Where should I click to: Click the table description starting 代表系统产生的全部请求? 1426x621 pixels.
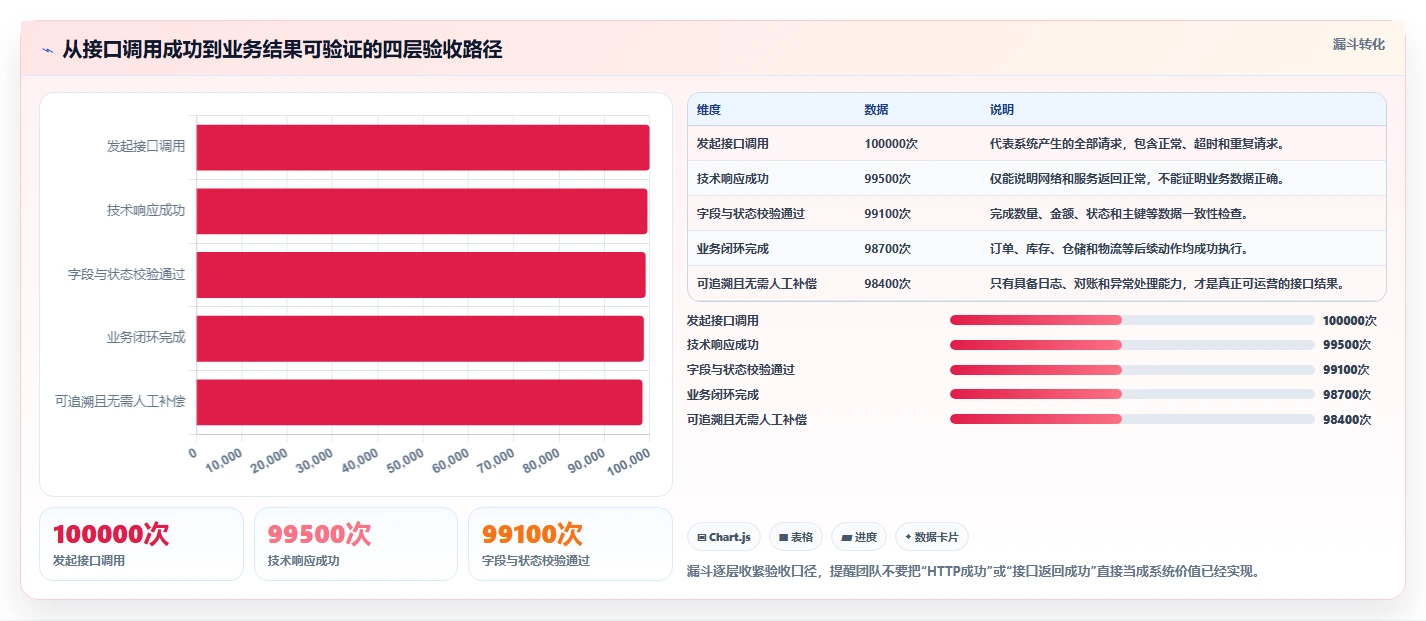(1137, 143)
